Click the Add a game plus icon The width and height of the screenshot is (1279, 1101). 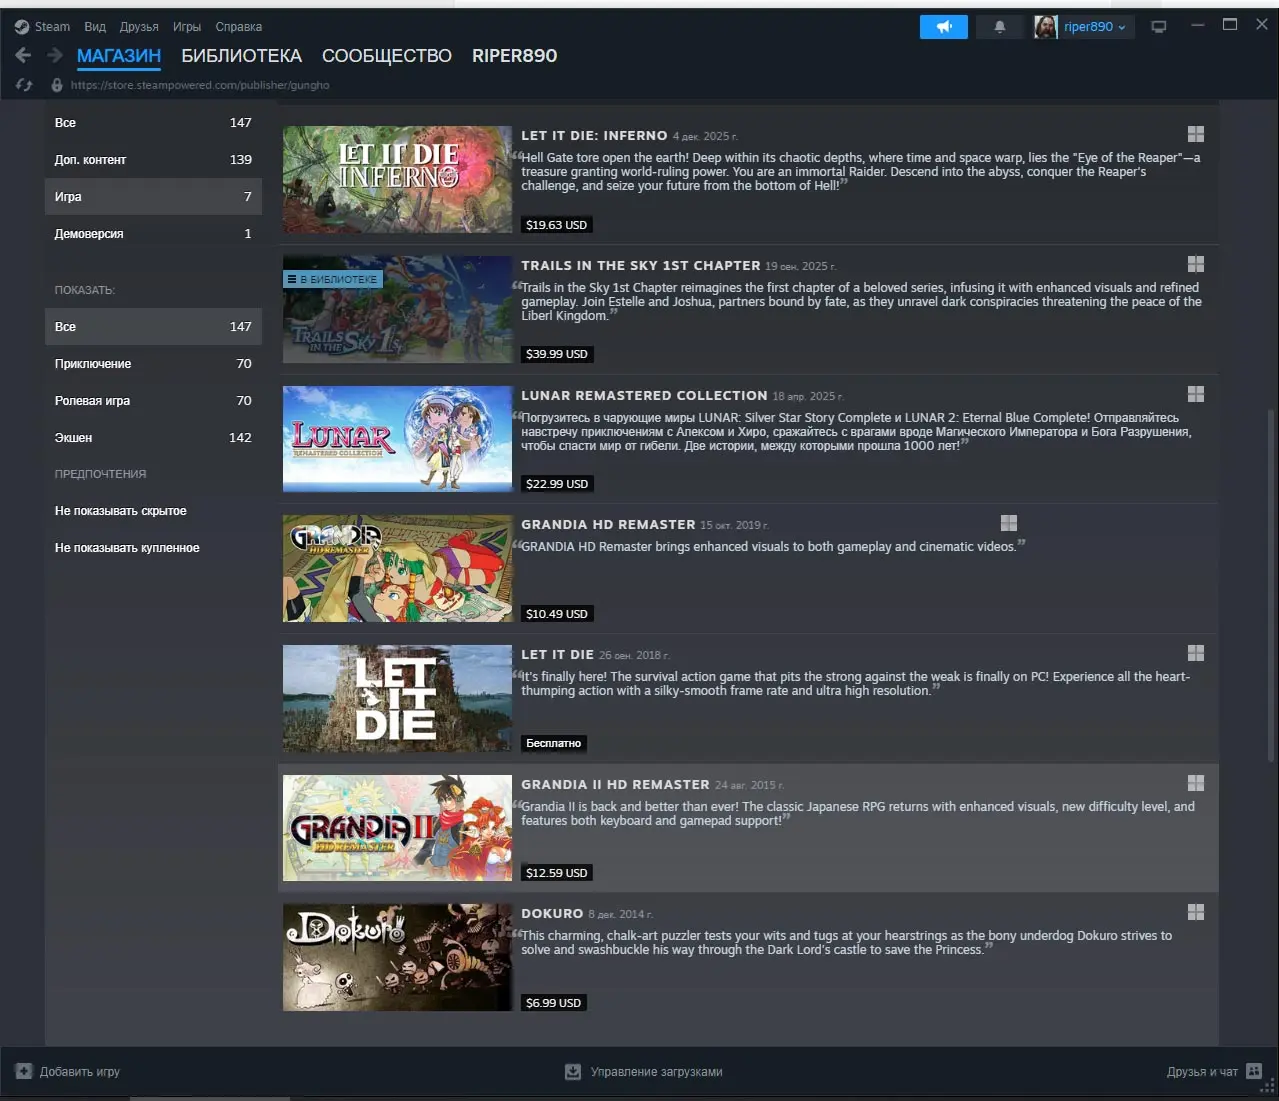pos(24,1071)
